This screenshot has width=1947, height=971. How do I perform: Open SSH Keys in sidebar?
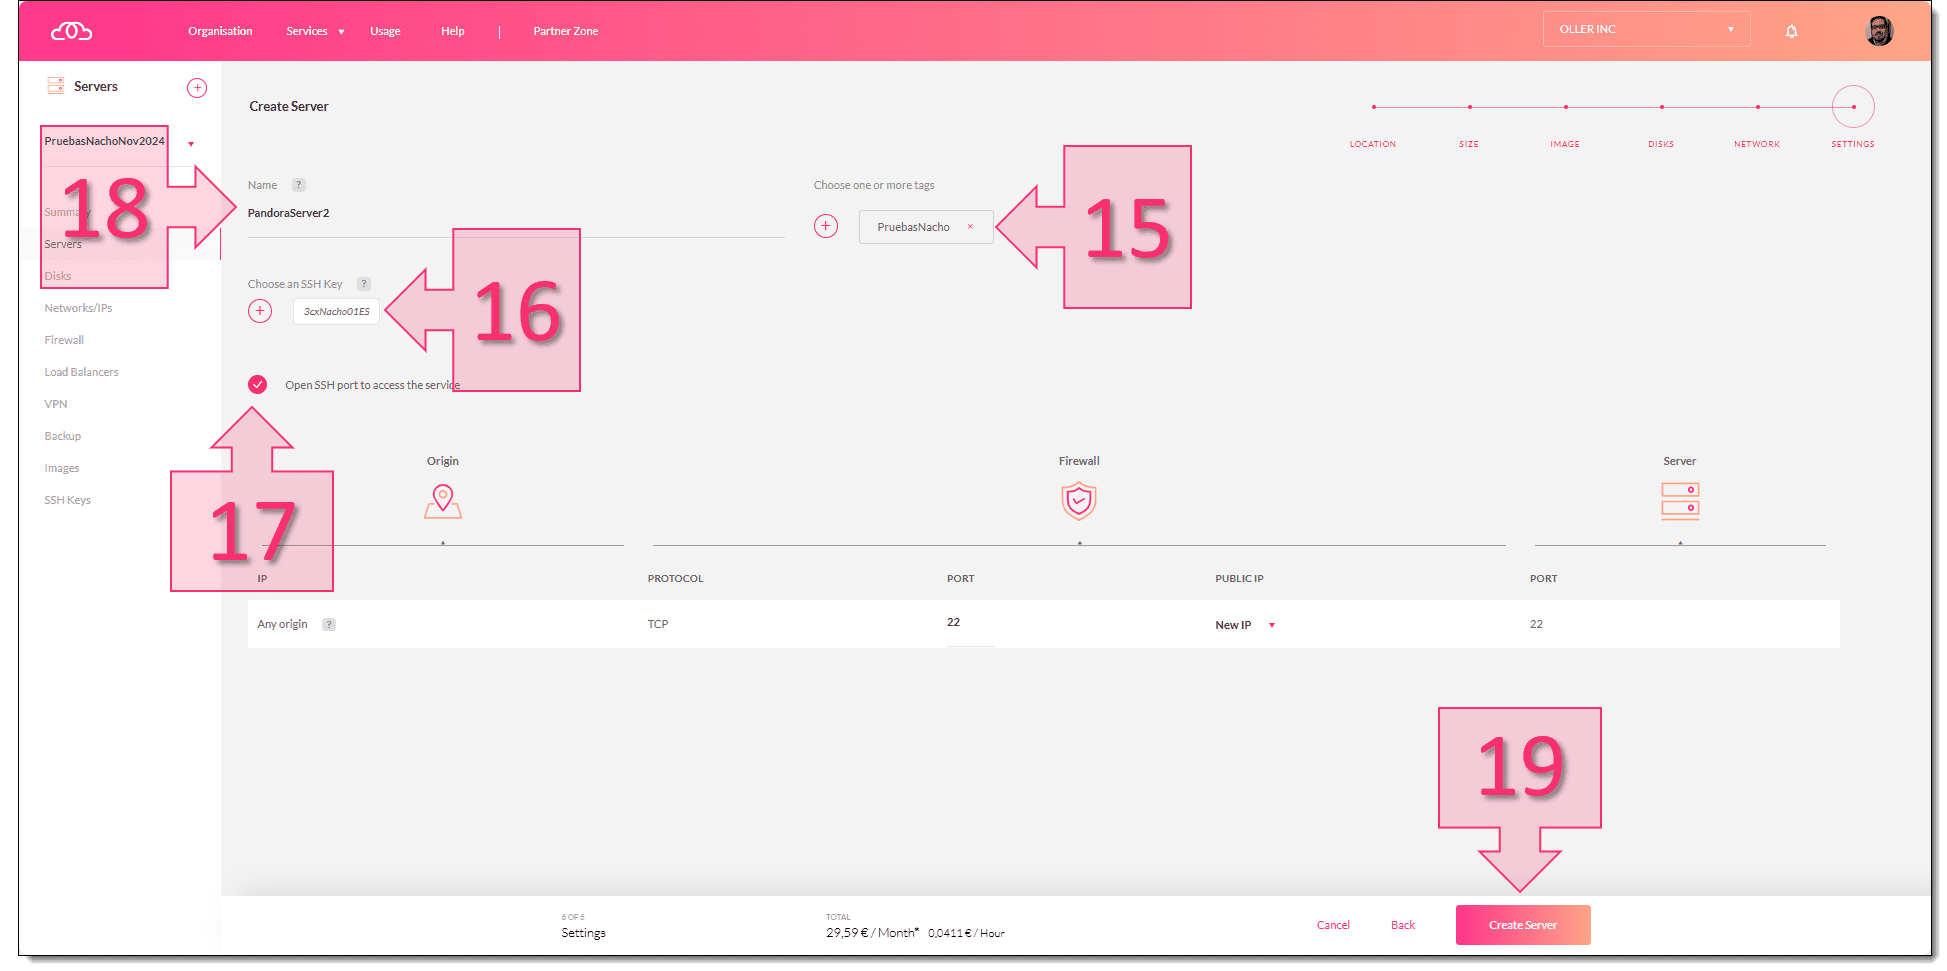(x=67, y=500)
